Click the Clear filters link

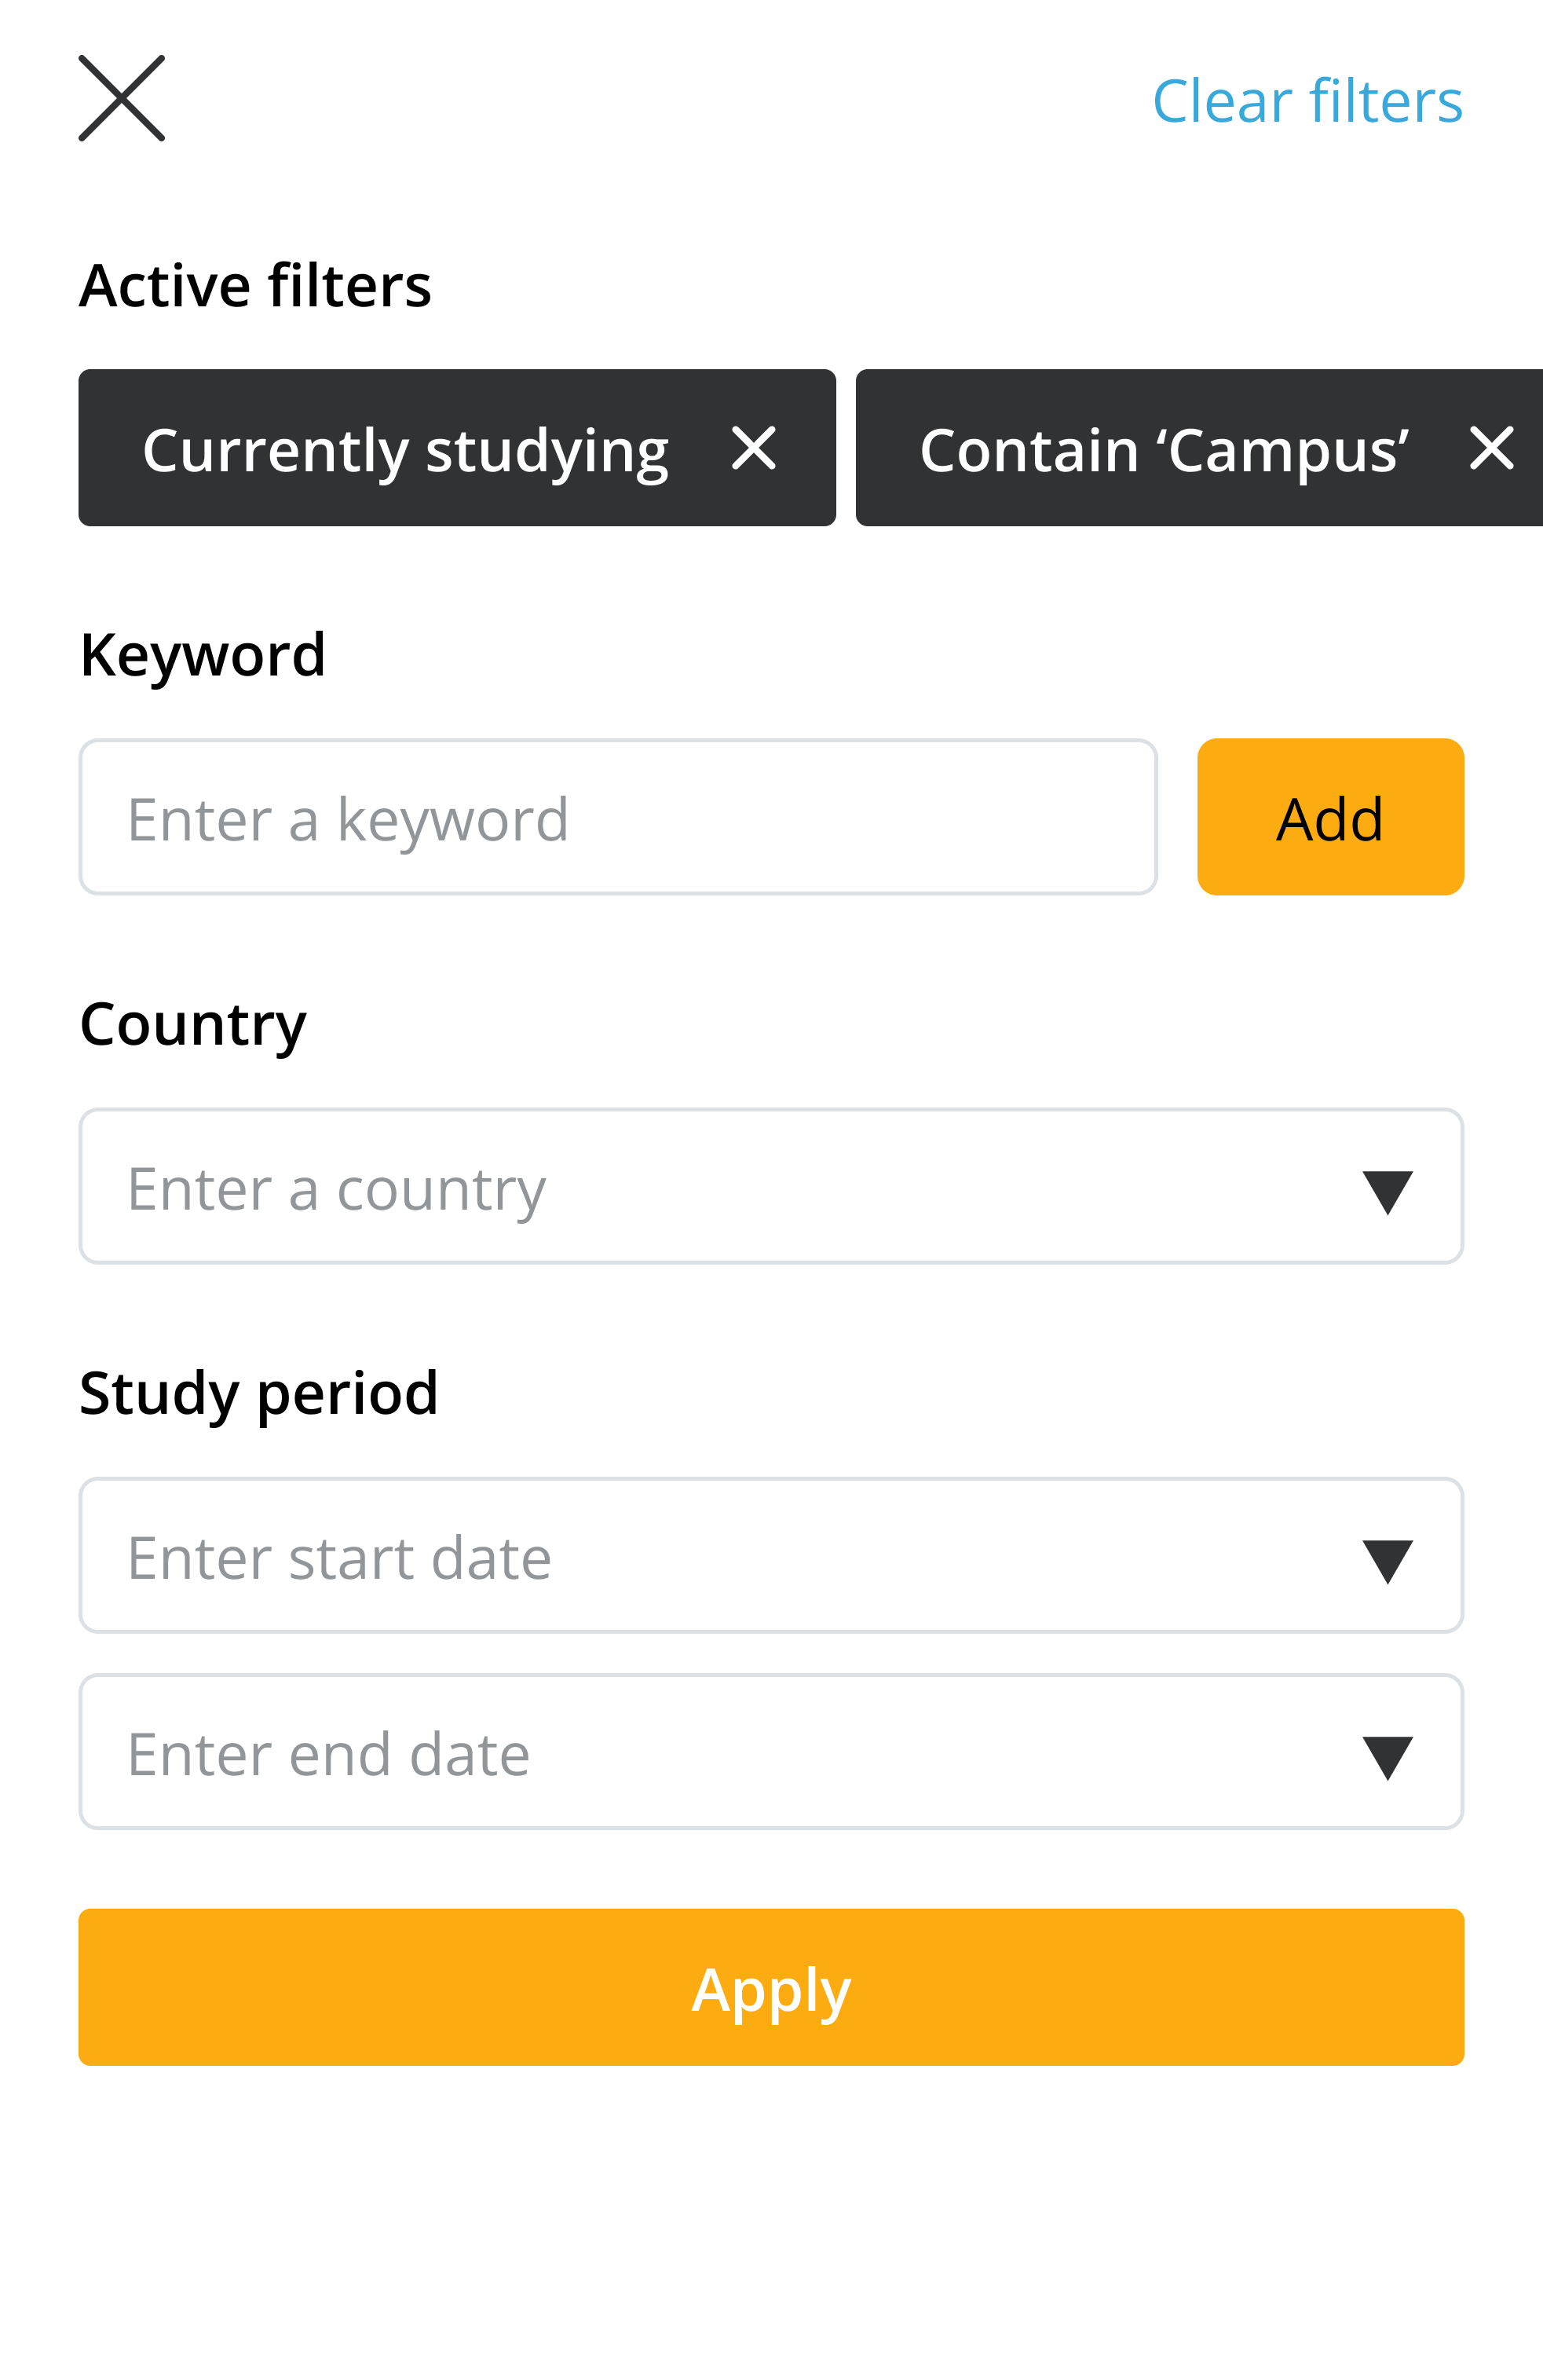[x=1307, y=101]
